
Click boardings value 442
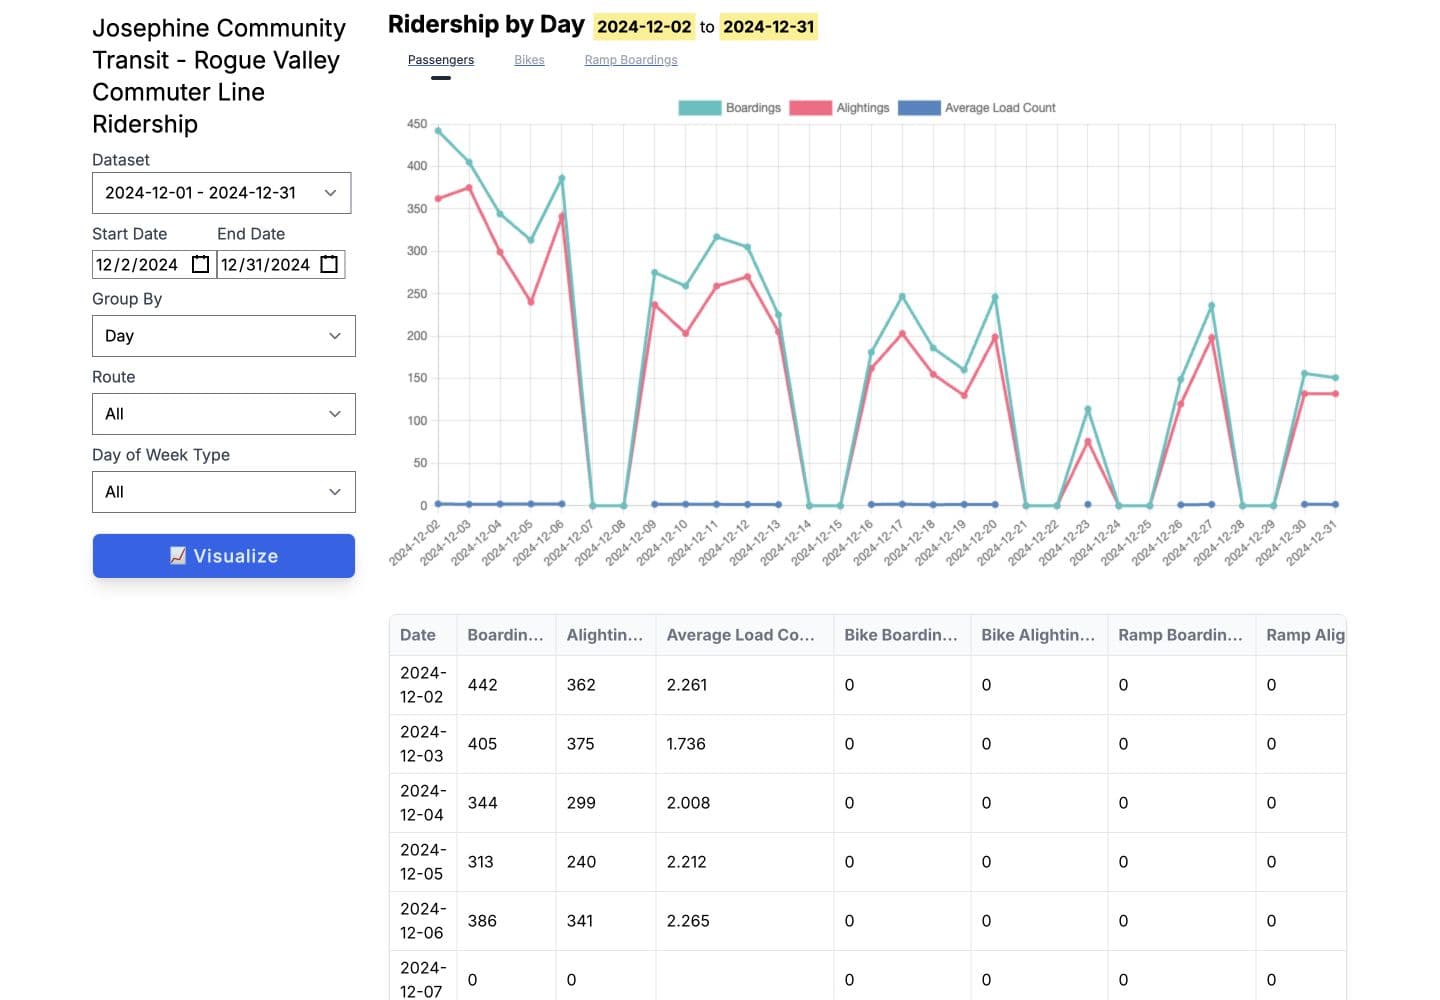tap(482, 685)
